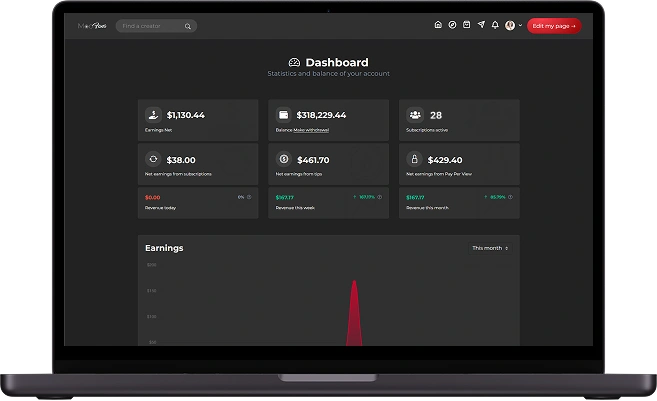Screen dimensions: 657x401
Task: Open the notifications bell
Action: (495, 25)
